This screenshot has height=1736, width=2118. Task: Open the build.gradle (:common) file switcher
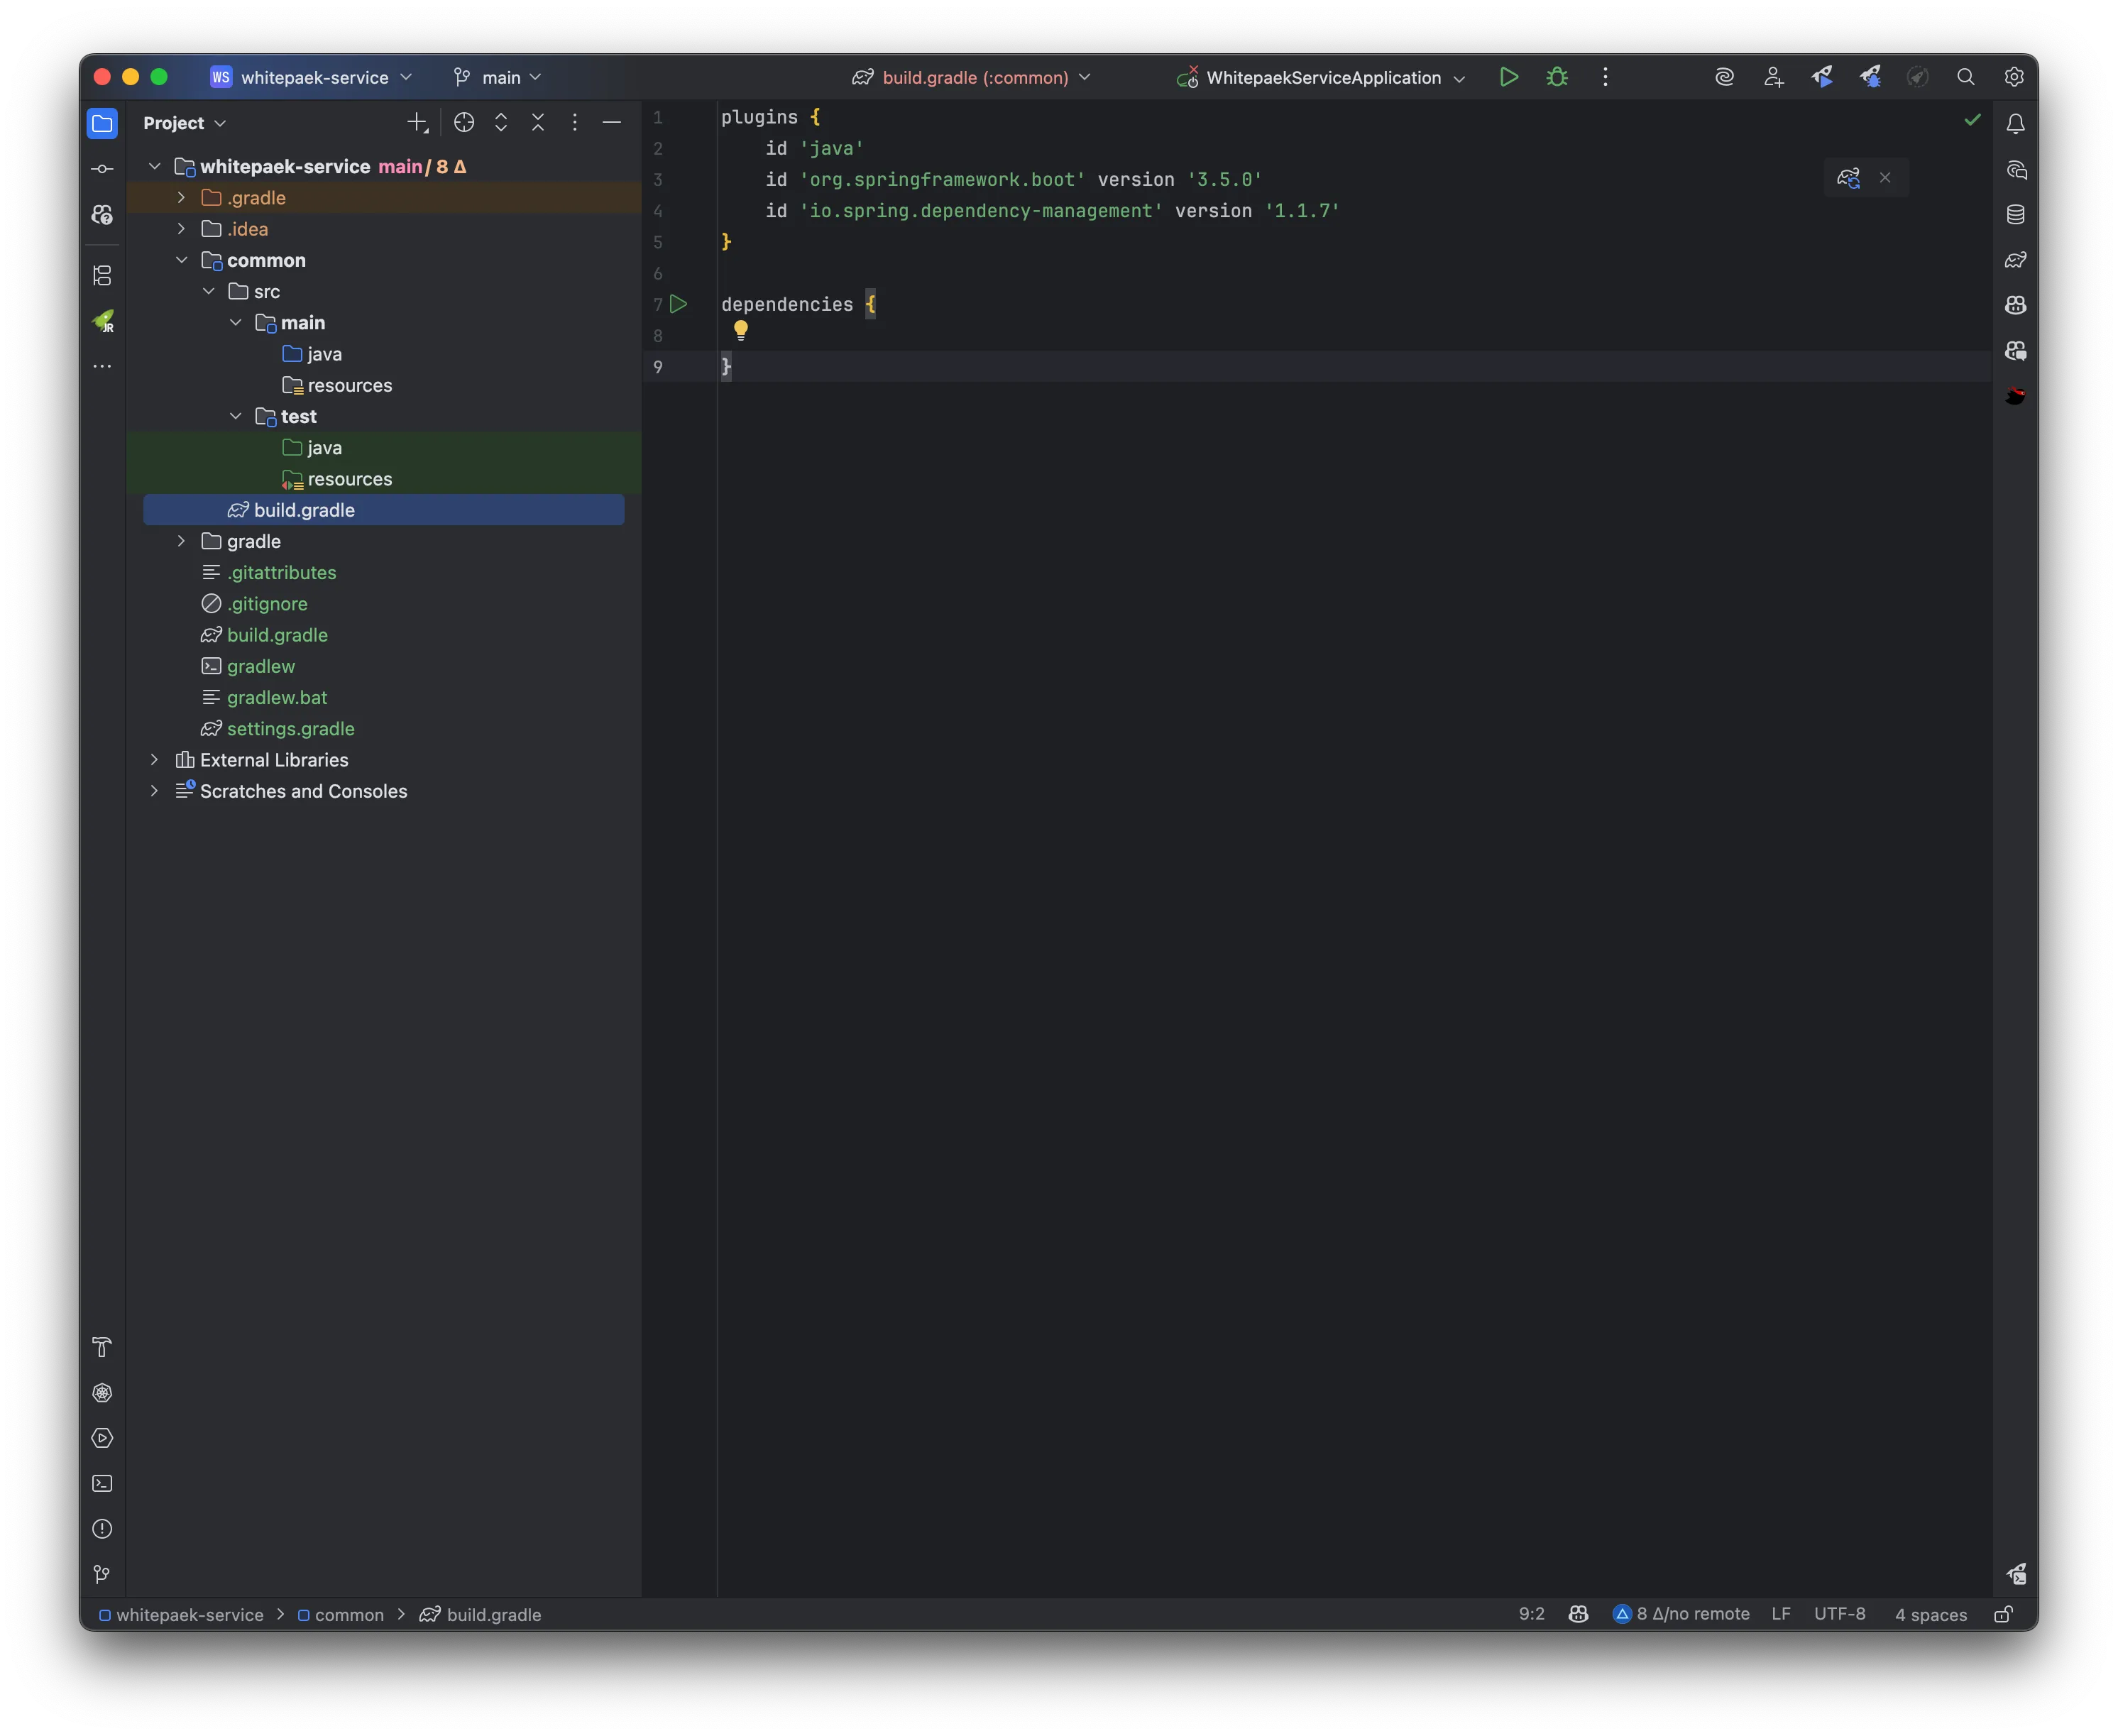[x=971, y=77]
